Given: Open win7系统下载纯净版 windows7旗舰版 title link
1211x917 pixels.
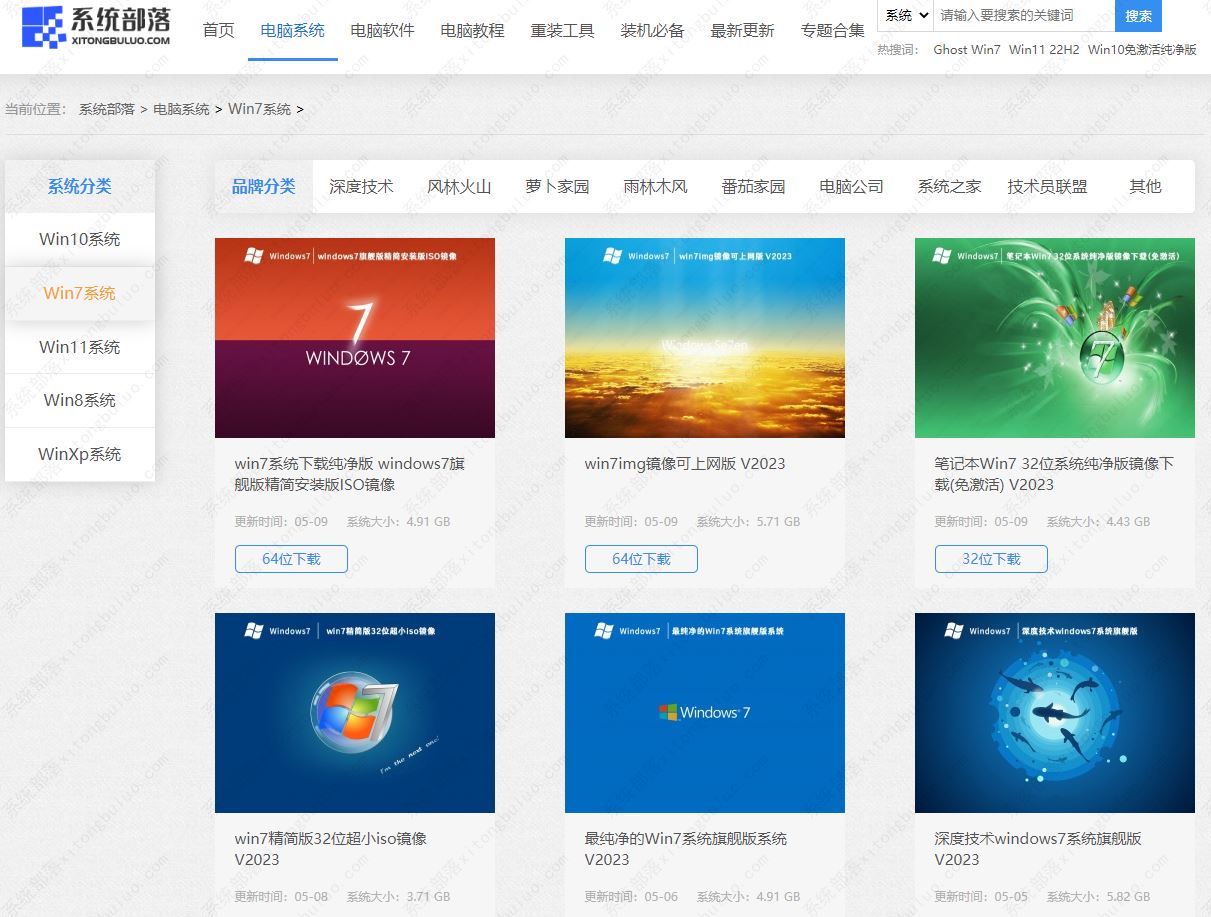Looking at the screenshot, I should (x=350, y=474).
